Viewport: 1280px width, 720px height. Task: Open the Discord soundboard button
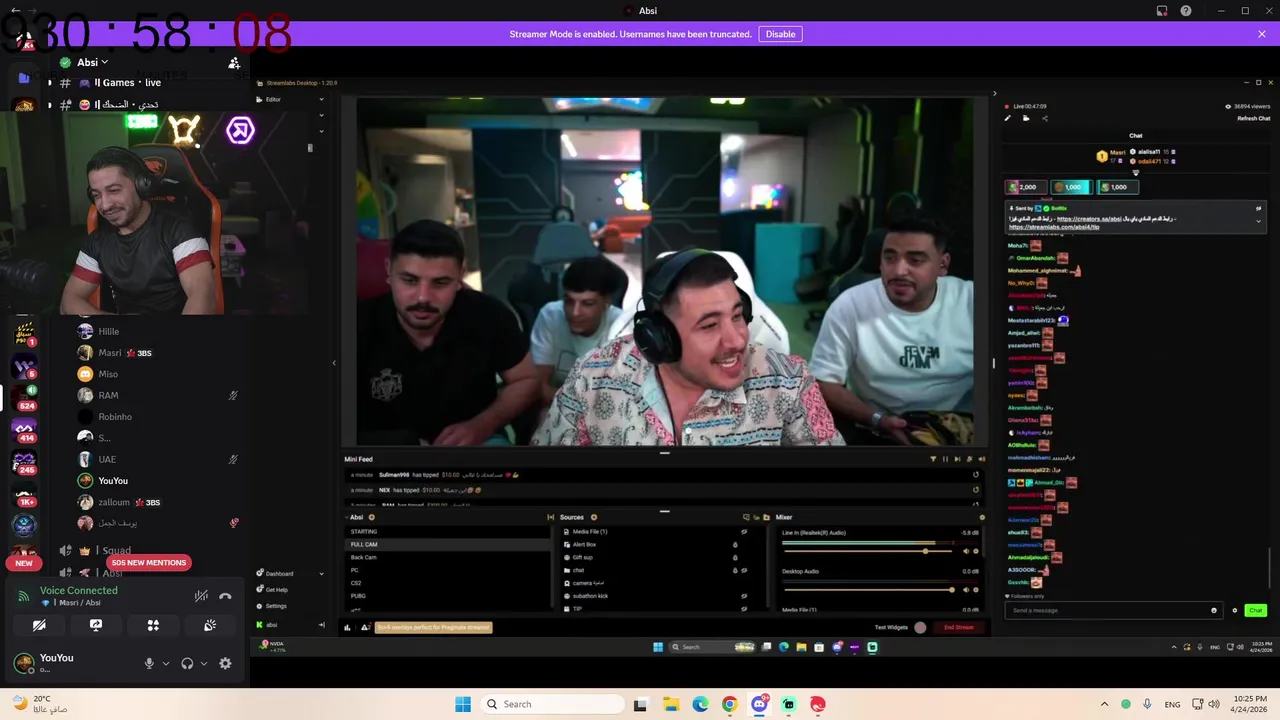tap(210, 625)
